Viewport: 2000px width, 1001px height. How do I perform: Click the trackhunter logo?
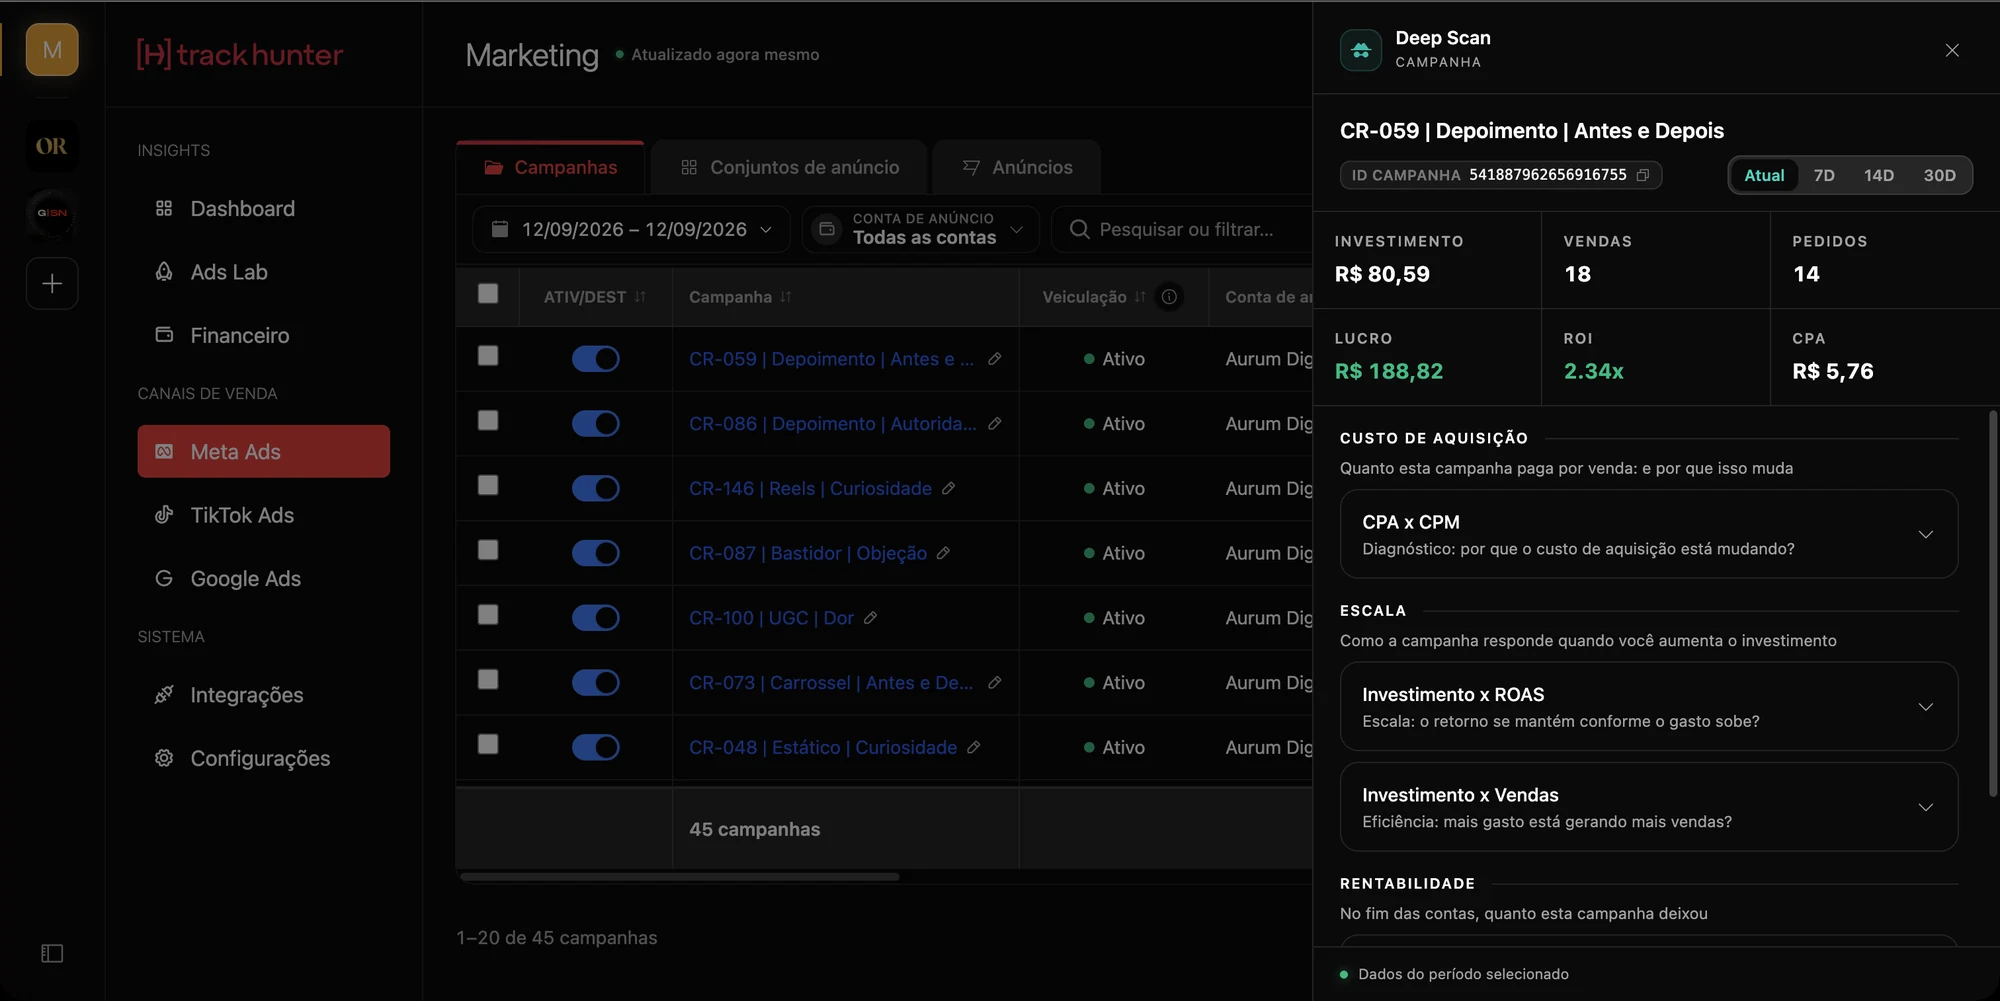click(240, 54)
